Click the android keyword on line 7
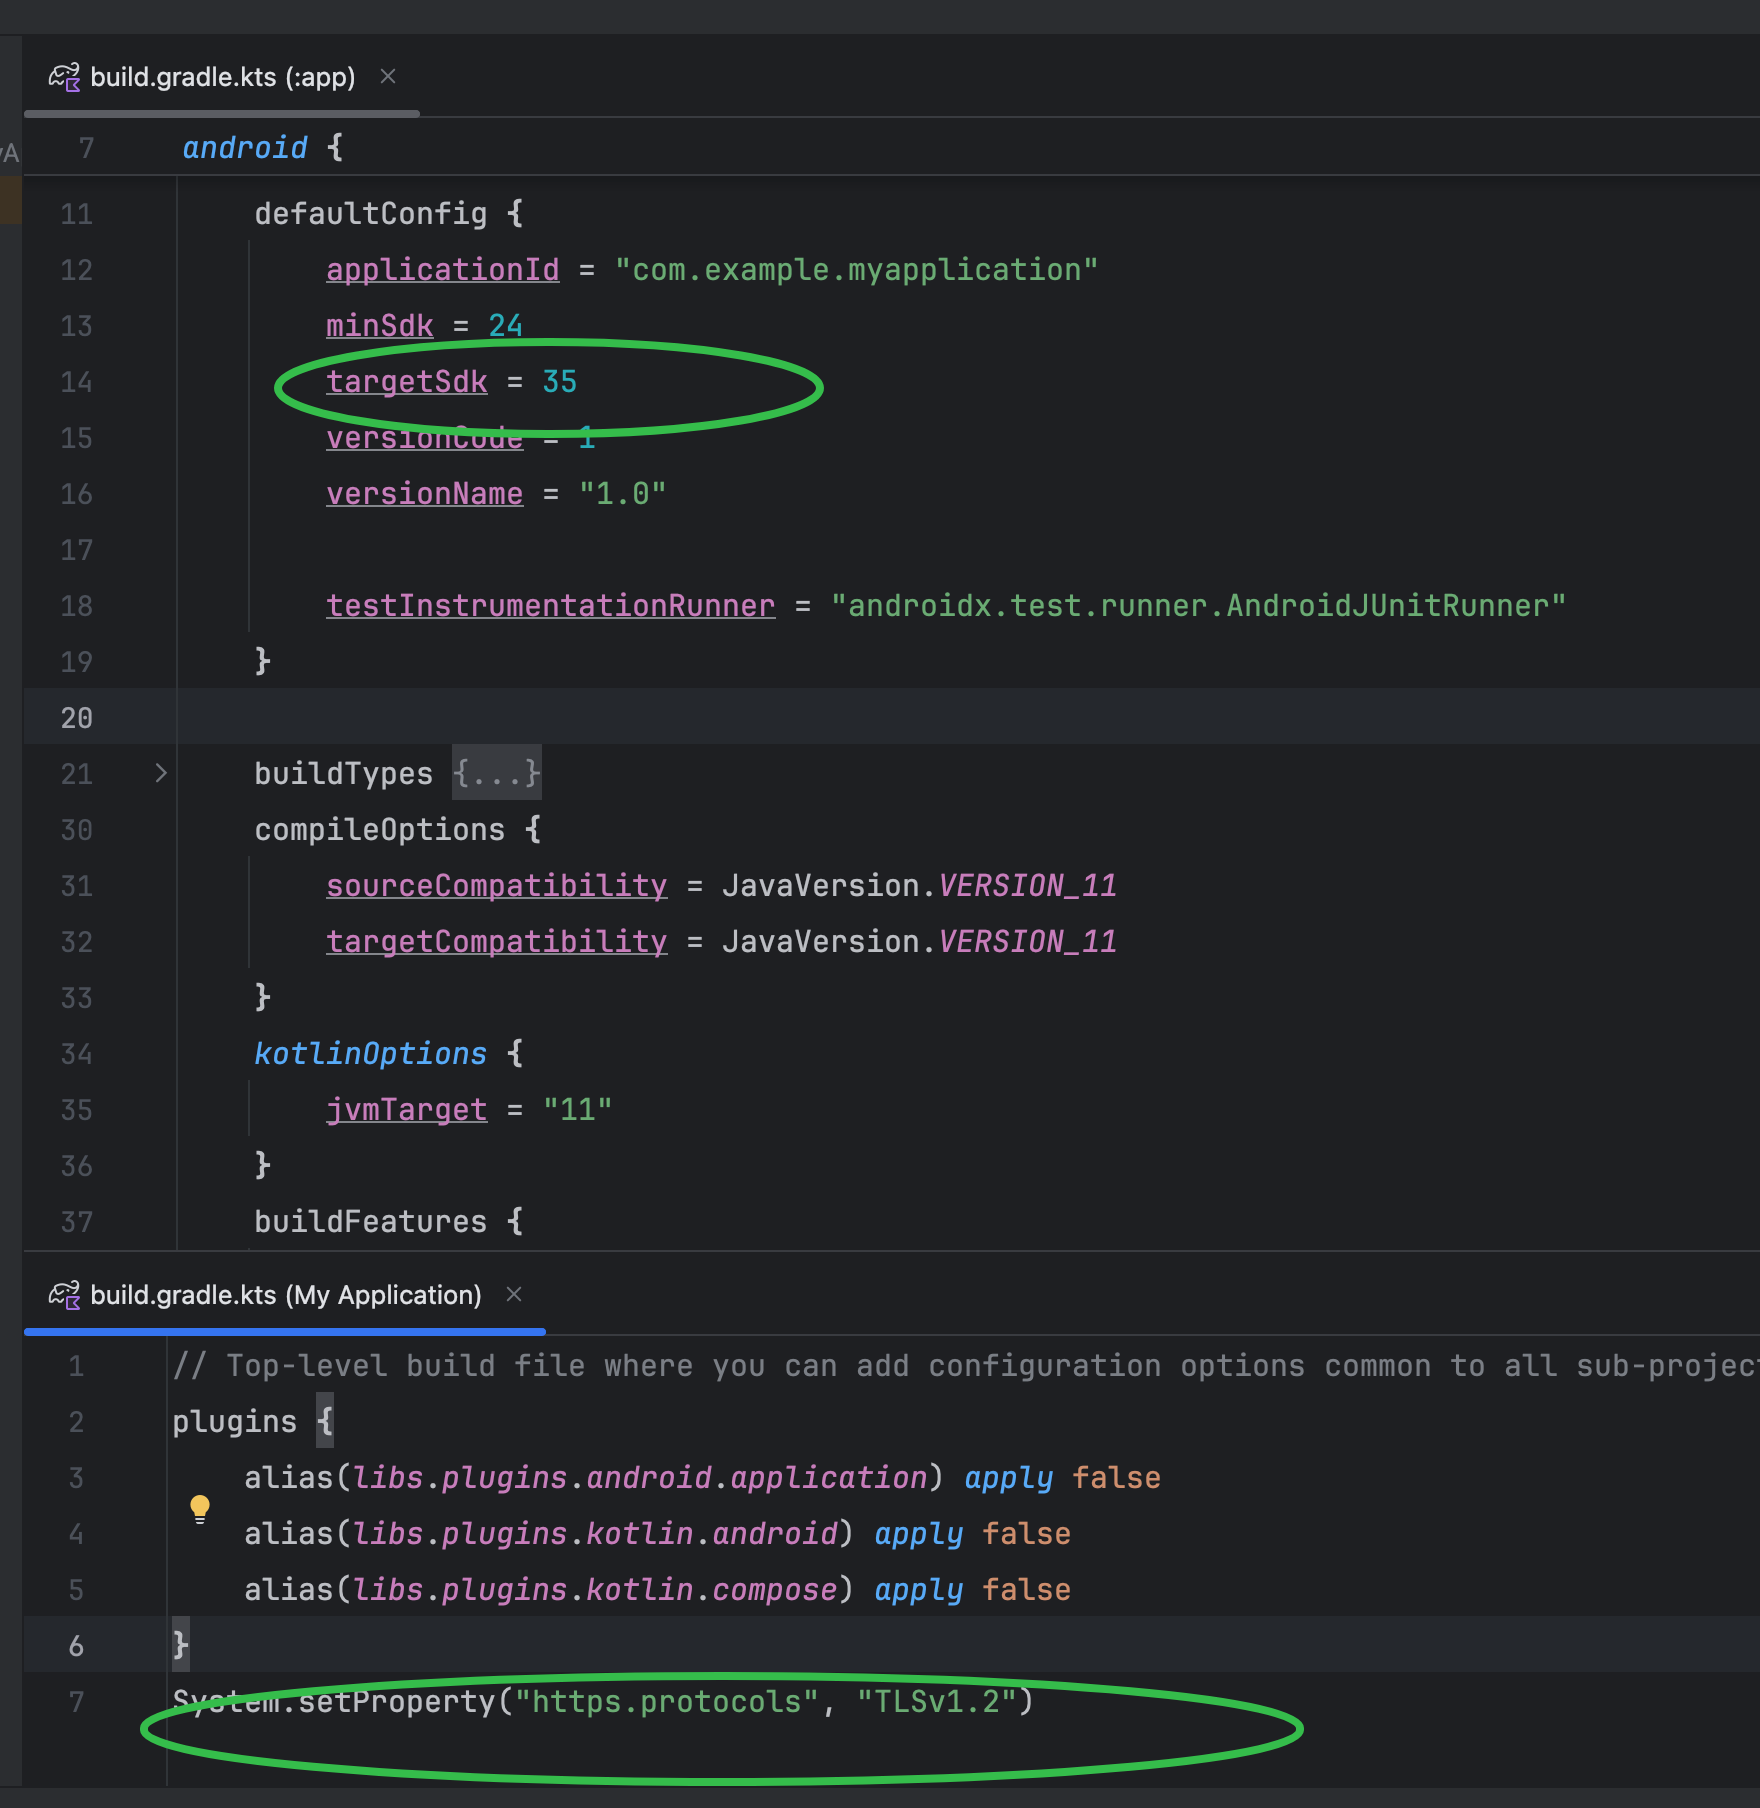This screenshot has height=1808, width=1760. [244, 147]
